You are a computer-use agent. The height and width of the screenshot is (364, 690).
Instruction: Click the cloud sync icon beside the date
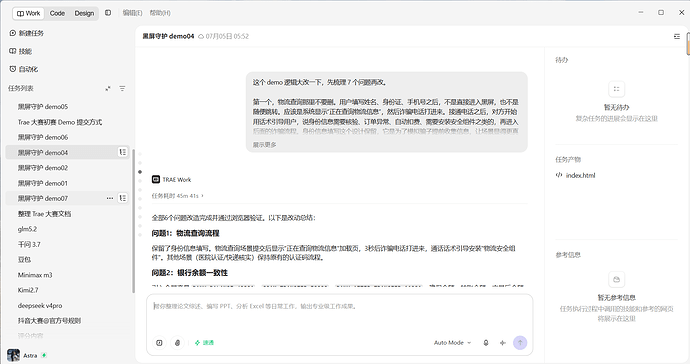[201, 37]
